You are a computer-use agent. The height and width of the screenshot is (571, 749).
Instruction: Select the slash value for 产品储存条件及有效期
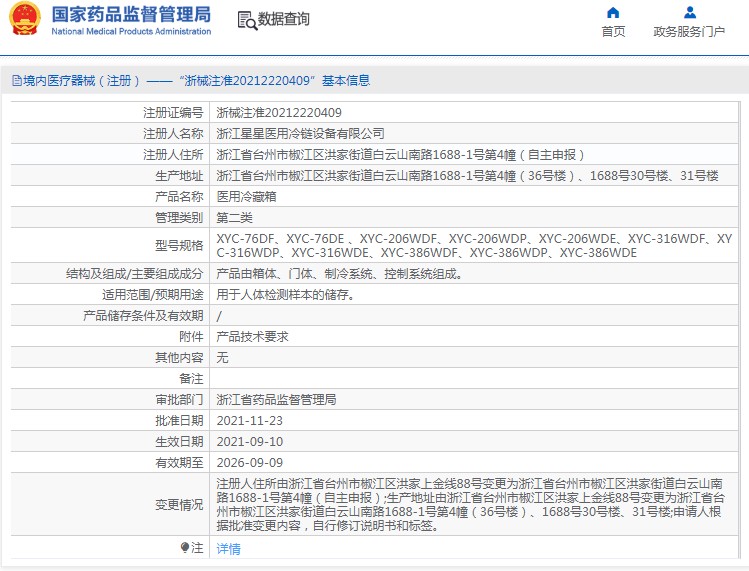pyautogui.click(x=219, y=316)
